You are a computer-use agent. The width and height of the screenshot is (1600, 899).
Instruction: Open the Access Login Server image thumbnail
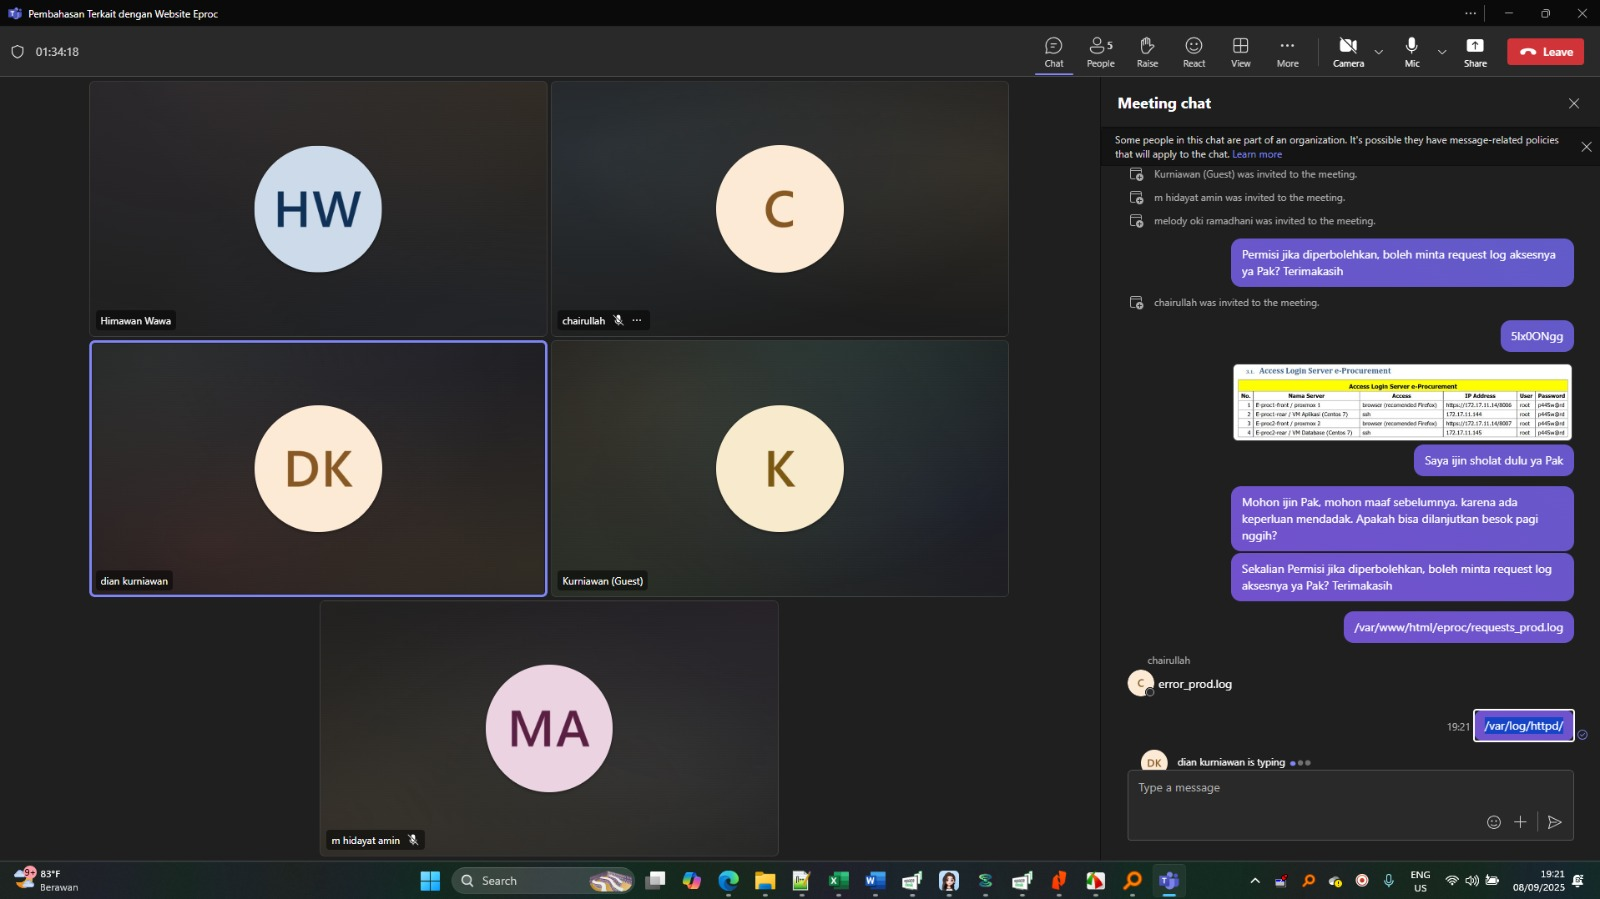click(1402, 402)
